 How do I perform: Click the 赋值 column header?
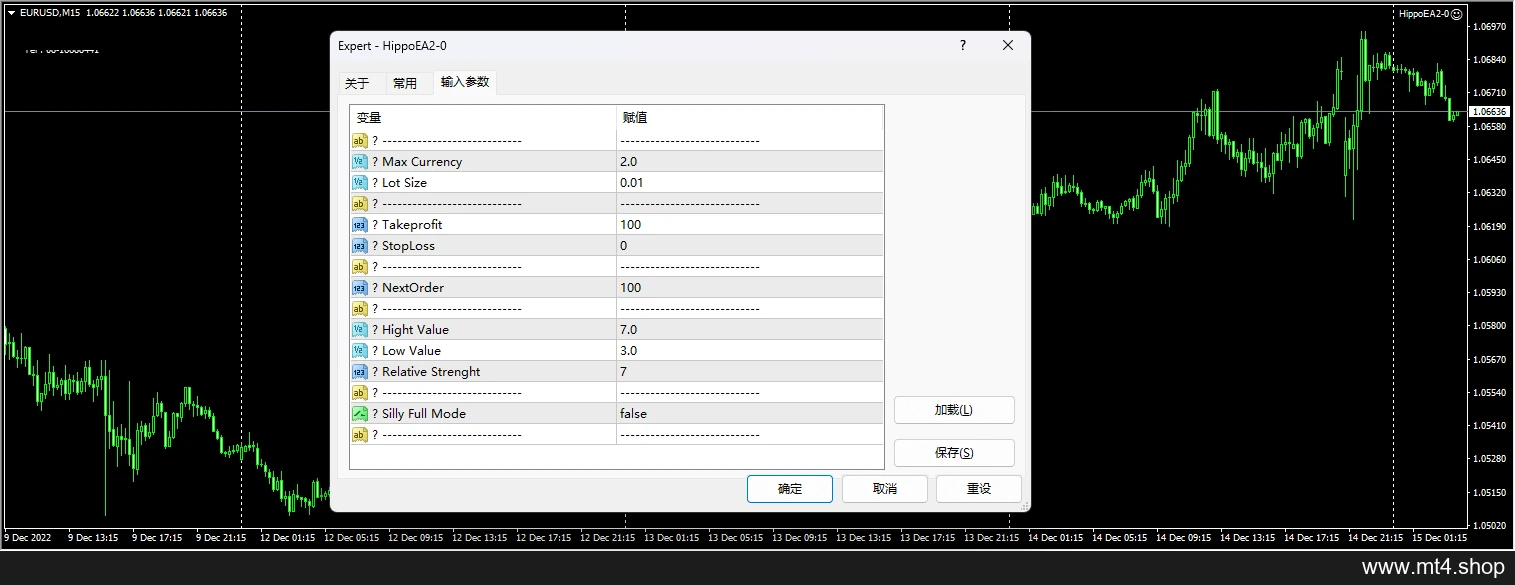click(x=750, y=118)
